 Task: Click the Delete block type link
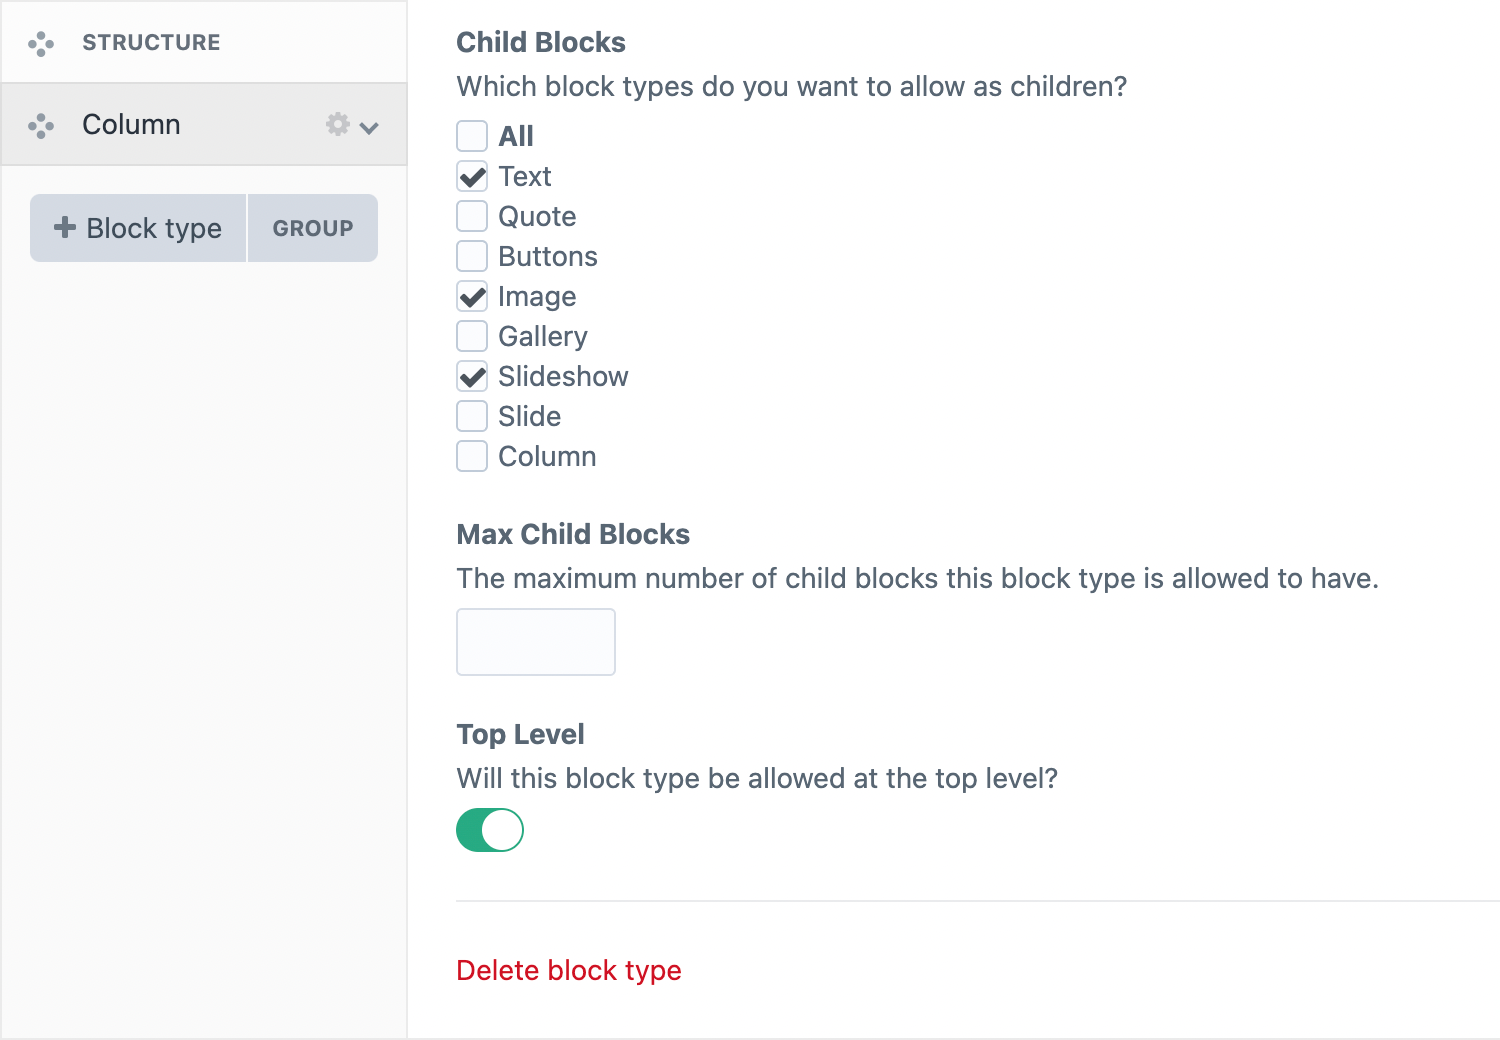[x=568, y=970]
